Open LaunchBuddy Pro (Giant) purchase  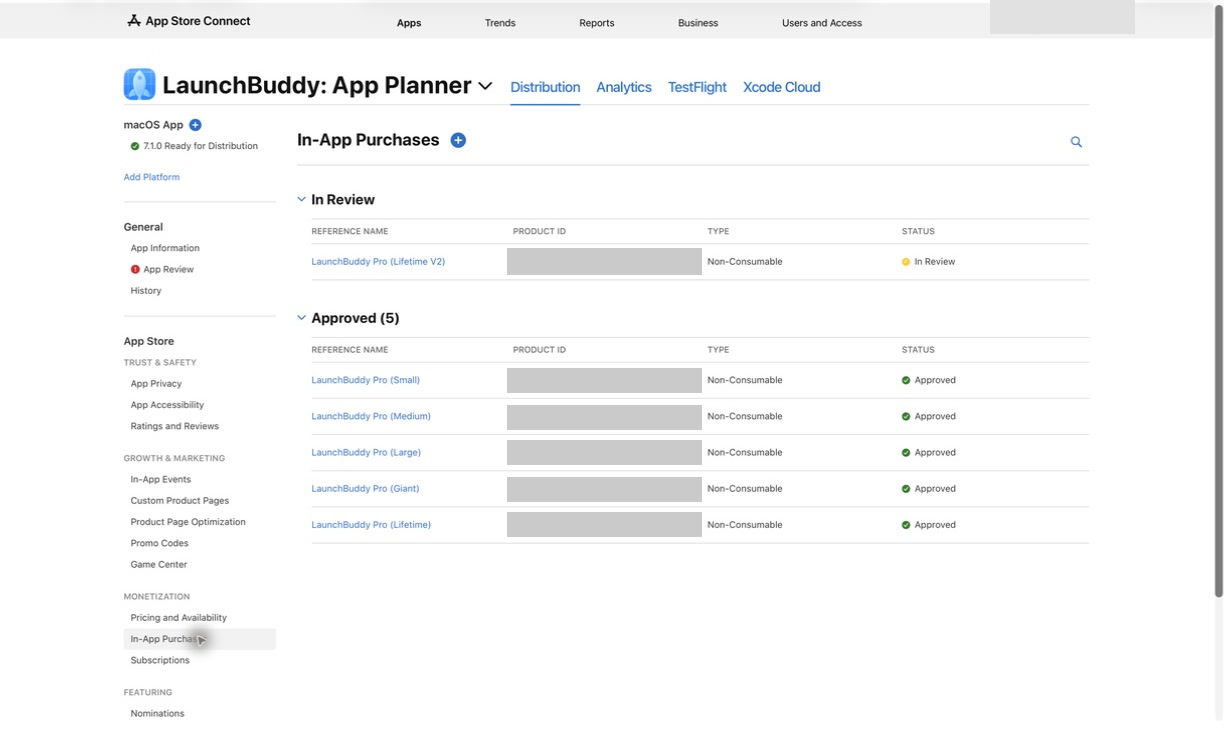[x=365, y=489]
